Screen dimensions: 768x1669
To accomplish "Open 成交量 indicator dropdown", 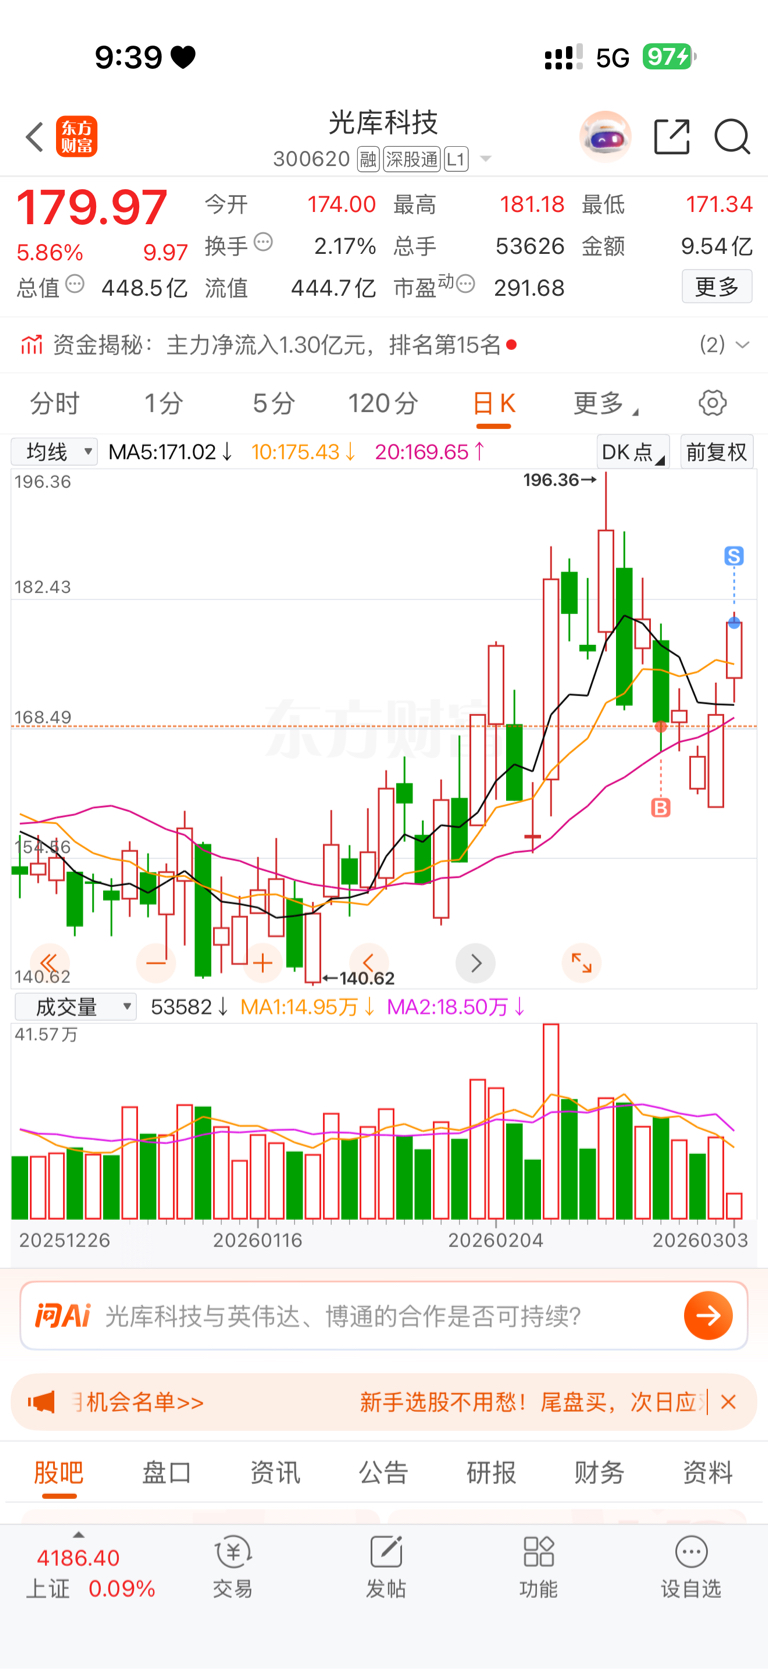I will click(x=75, y=1007).
